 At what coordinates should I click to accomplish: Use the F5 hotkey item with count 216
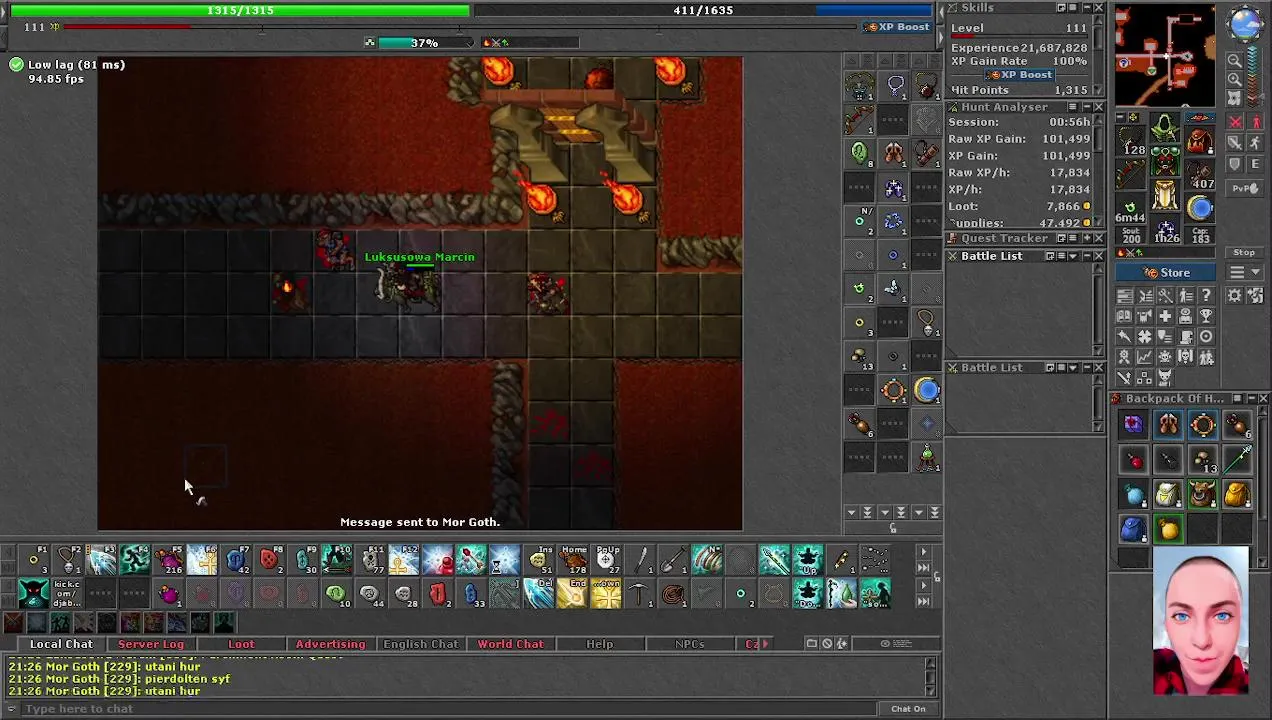(x=168, y=560)
